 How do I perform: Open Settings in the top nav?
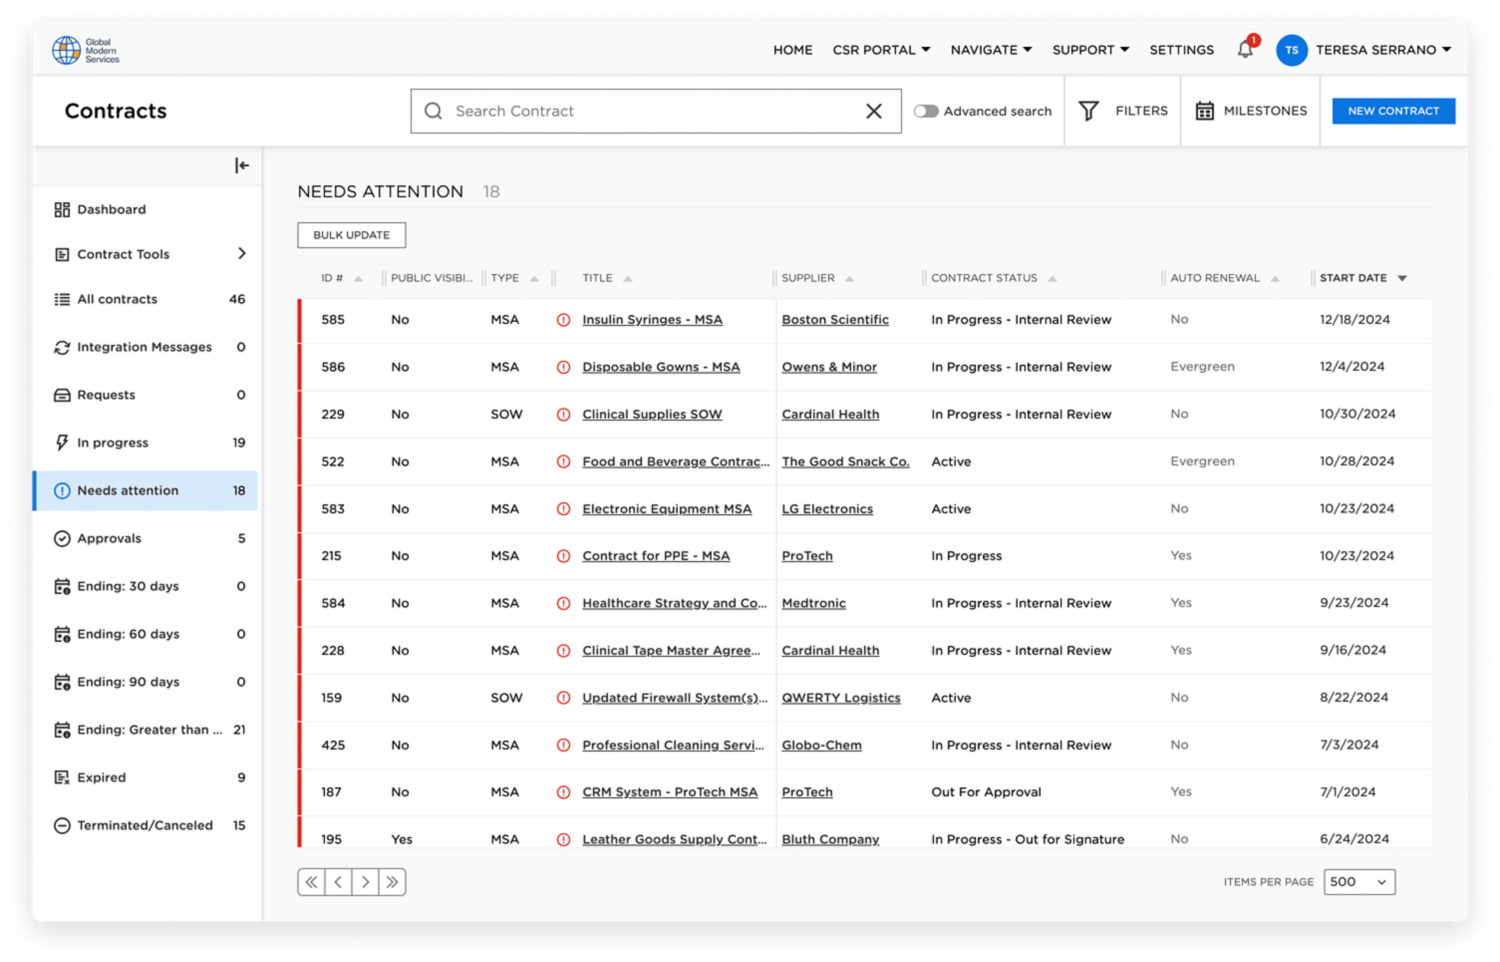[1181, 50]
